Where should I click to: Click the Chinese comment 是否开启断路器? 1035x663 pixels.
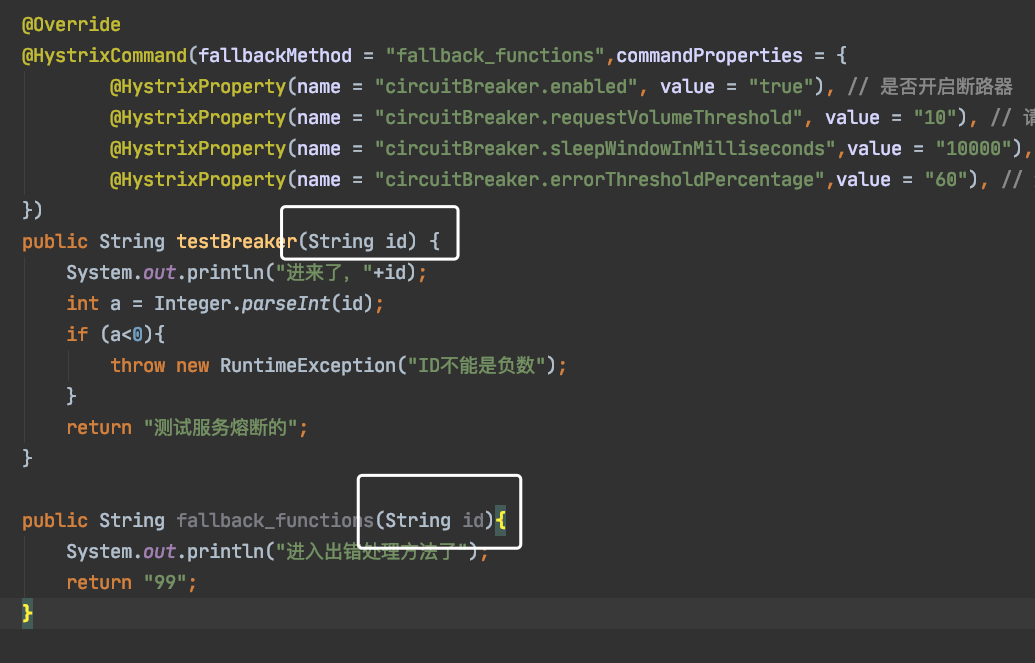(x=946, y=87)
